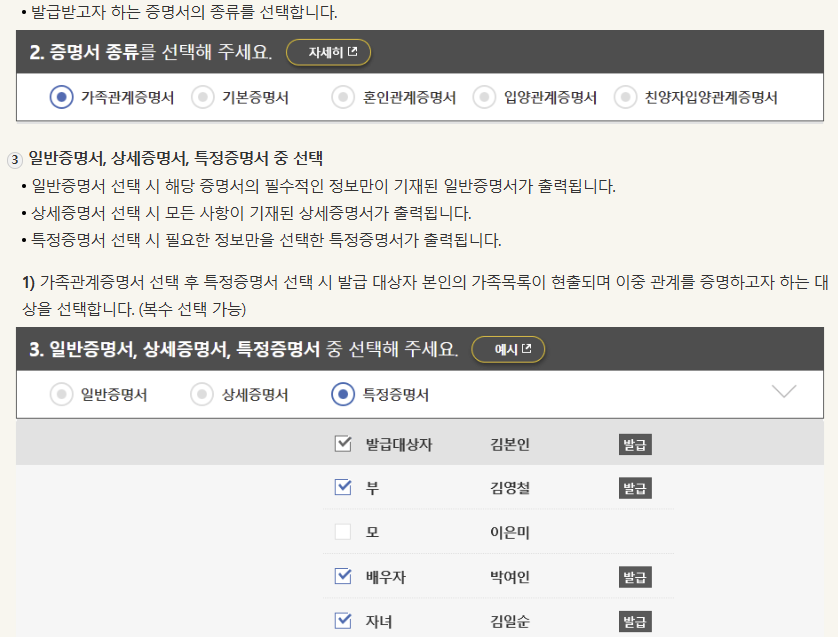The height and width of the screenshot is (637, 838).
Task: Select 친양자입양관계증명서 option
Action: [x=624, y=96]
